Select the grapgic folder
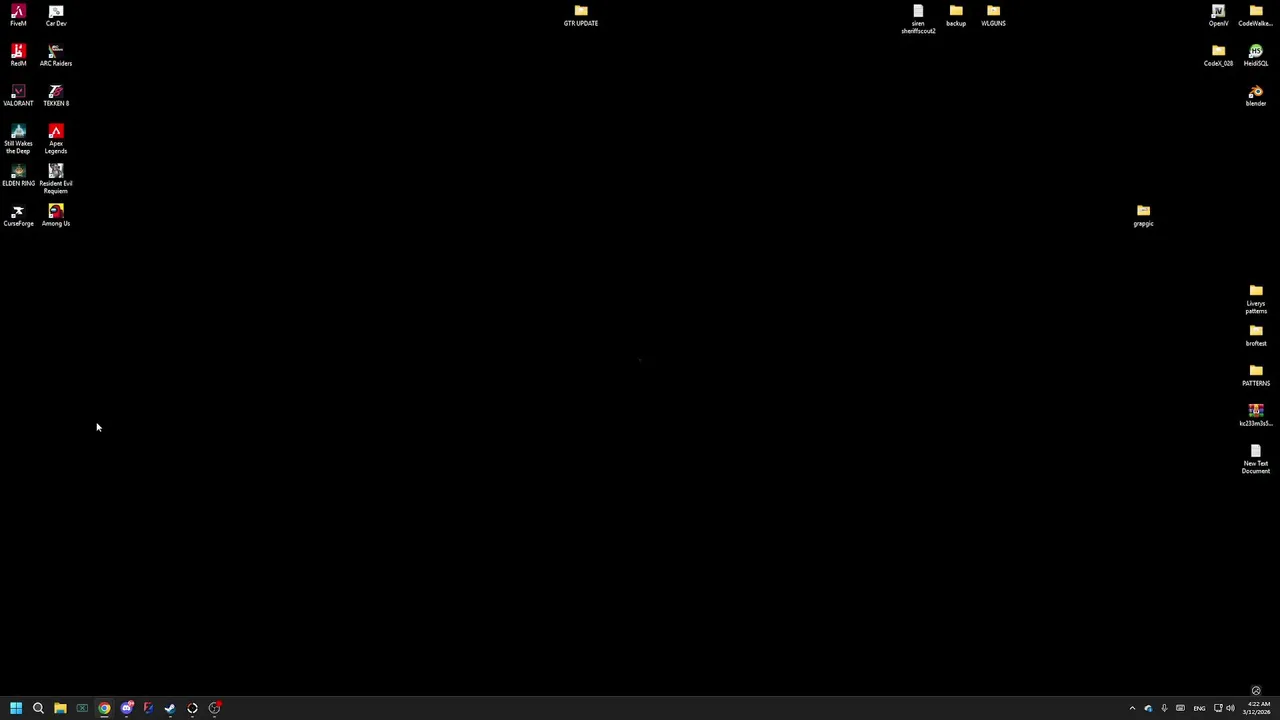 tap(1143, 215)
